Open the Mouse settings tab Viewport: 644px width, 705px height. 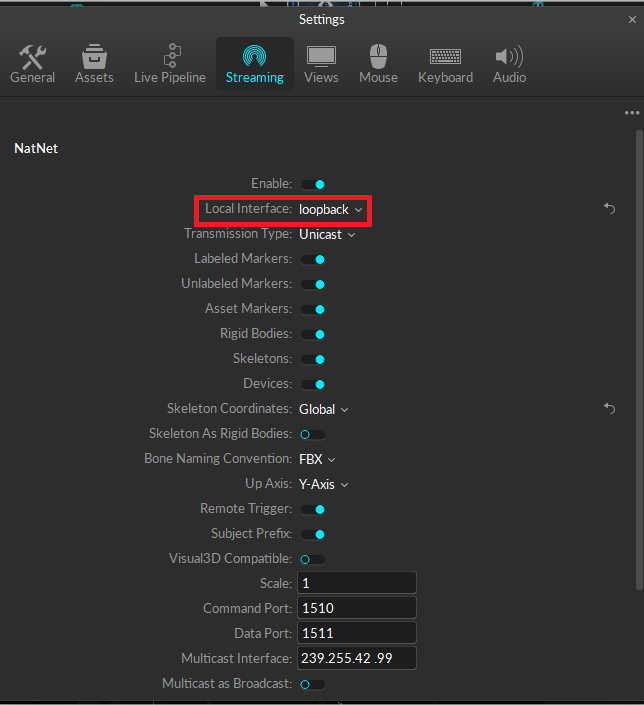click(x=378, y=64)
